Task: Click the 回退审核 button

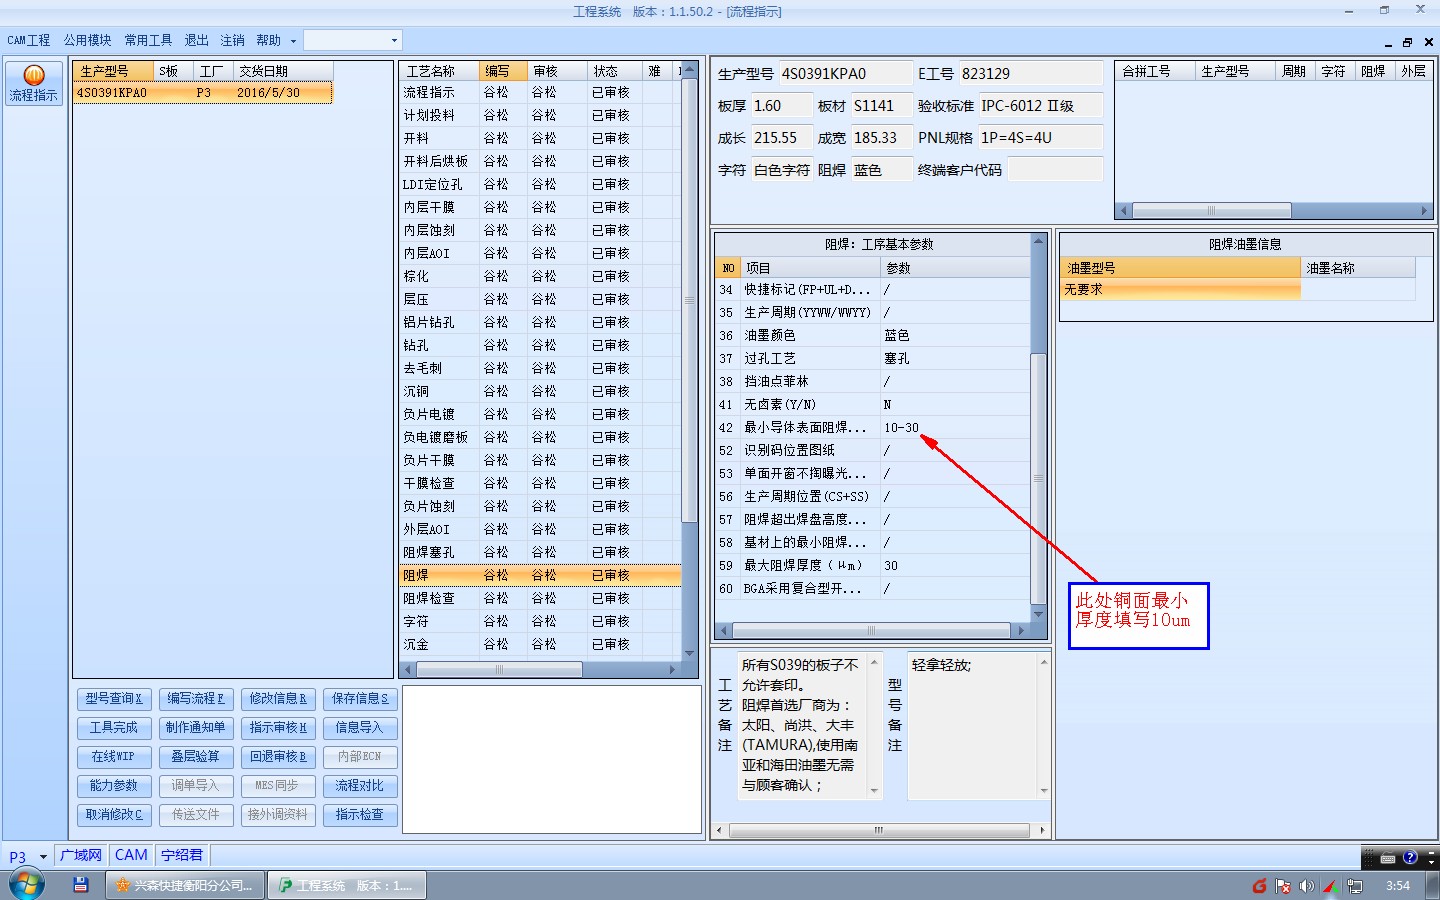Action: [x=278, y=756]
